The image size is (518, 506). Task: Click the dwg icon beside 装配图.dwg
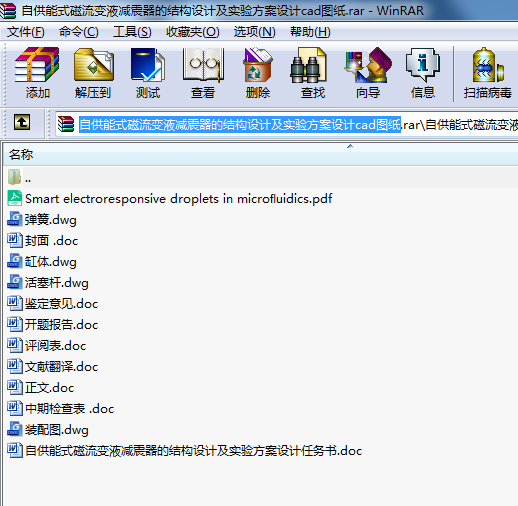click(x=15, y=429)
